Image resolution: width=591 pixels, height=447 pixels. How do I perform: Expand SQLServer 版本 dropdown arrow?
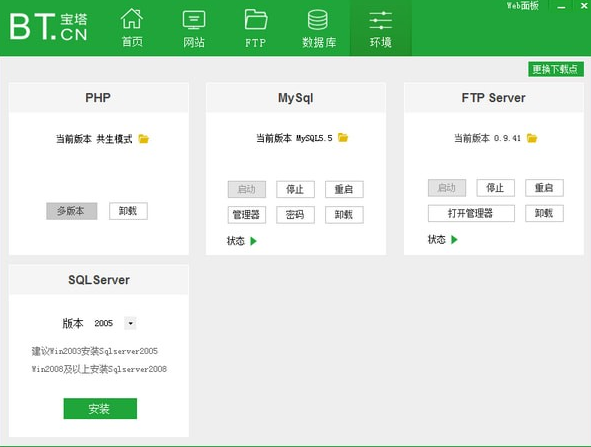click(x=130, y=323)
